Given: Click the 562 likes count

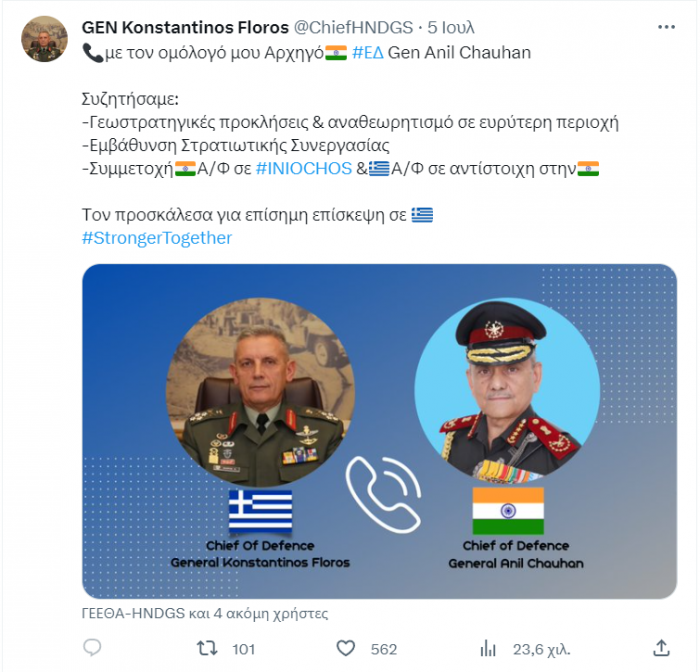Looking at the screenshot, I should pyautogui.click(x=383, y=649).
